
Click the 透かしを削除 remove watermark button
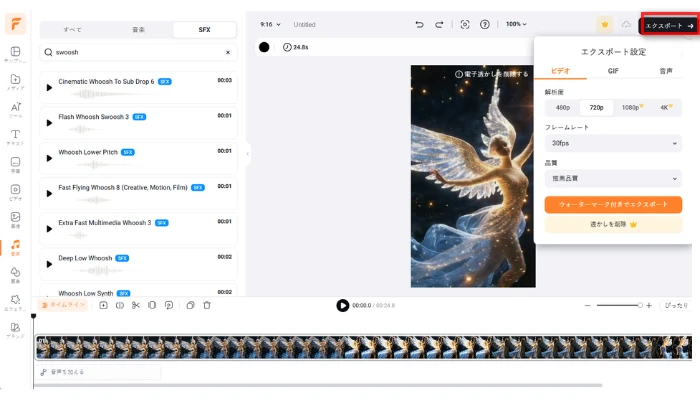(x=613, y=225)
